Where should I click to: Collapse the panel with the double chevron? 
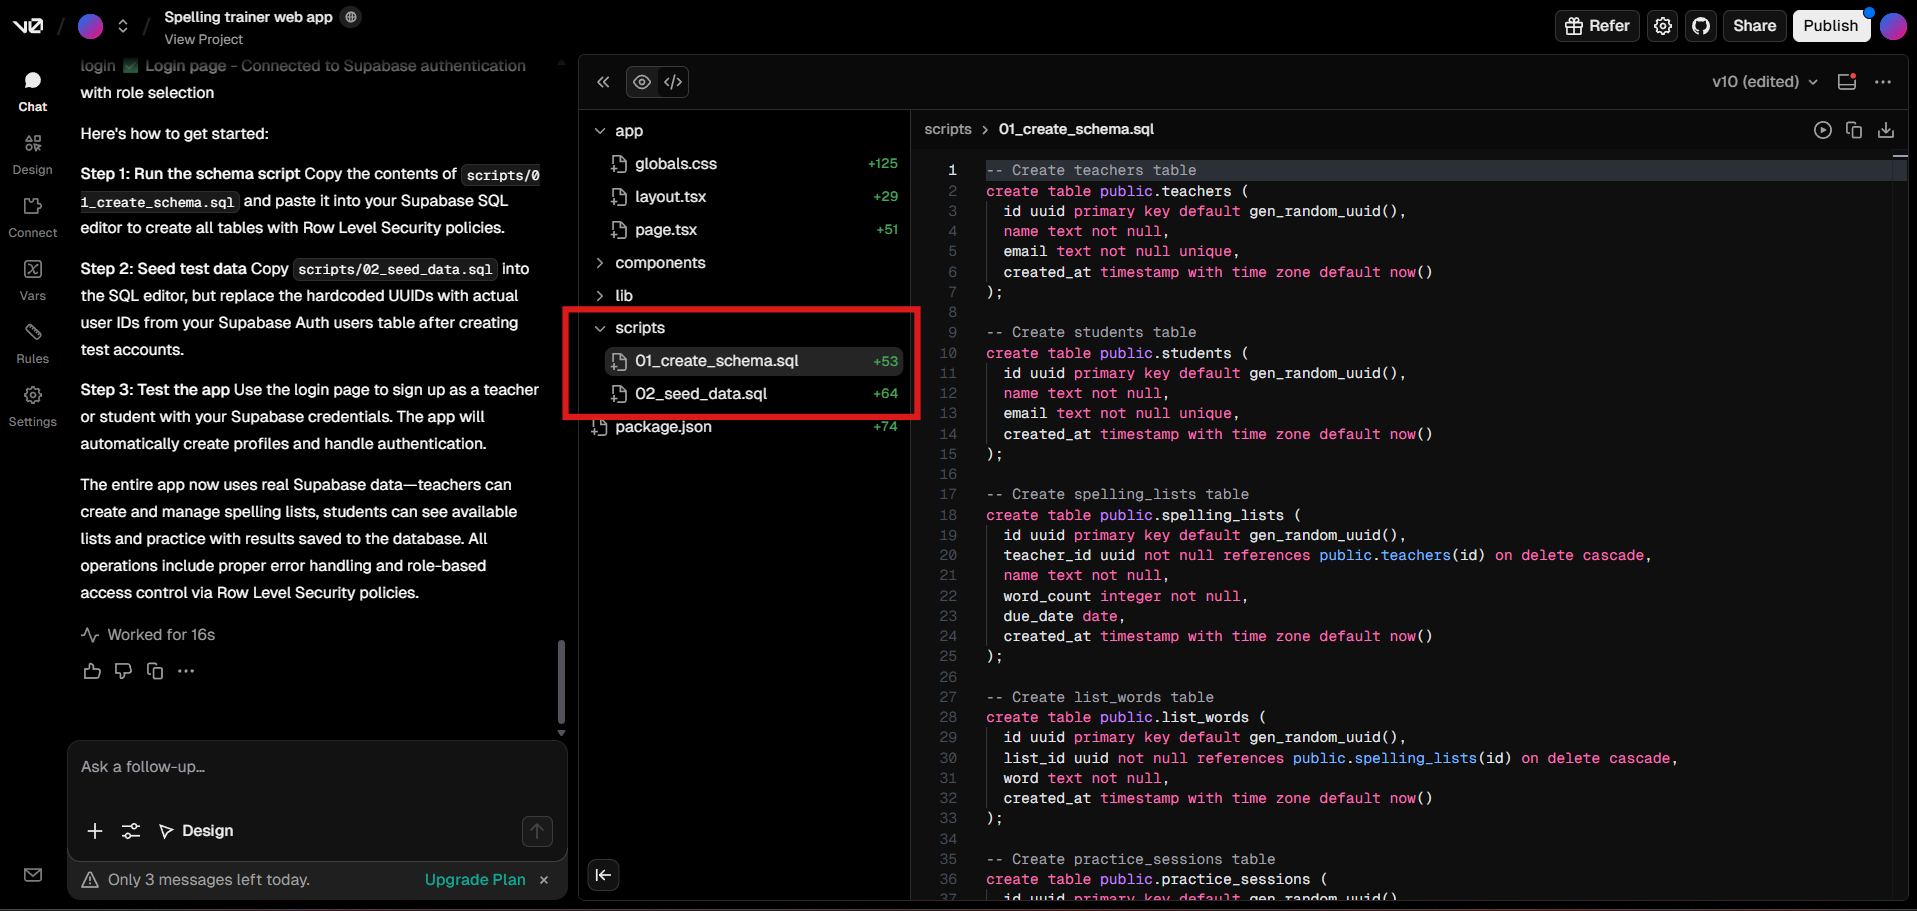point(603,82)
